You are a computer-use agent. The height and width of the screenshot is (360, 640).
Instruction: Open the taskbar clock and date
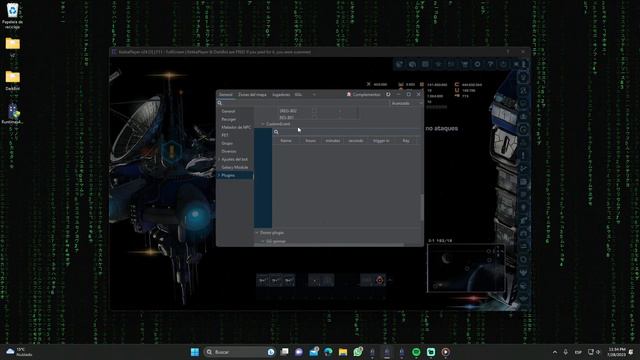616,352
